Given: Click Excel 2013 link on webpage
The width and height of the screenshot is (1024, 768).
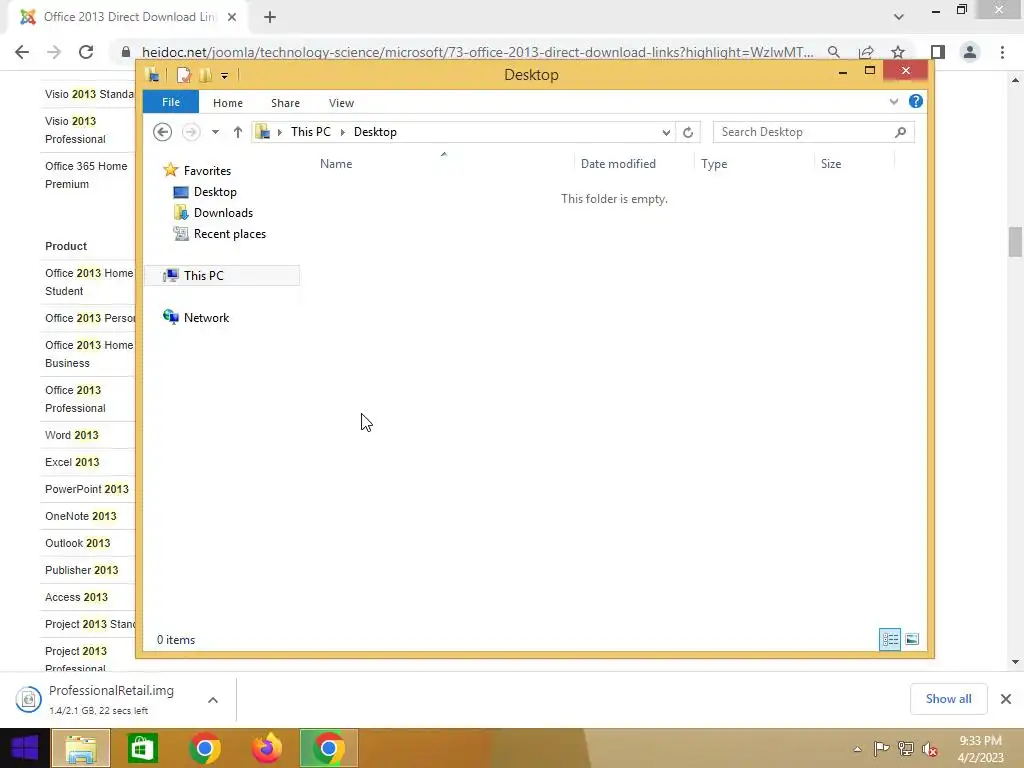Looking at the screenshot, I should [x=72, y=462].
